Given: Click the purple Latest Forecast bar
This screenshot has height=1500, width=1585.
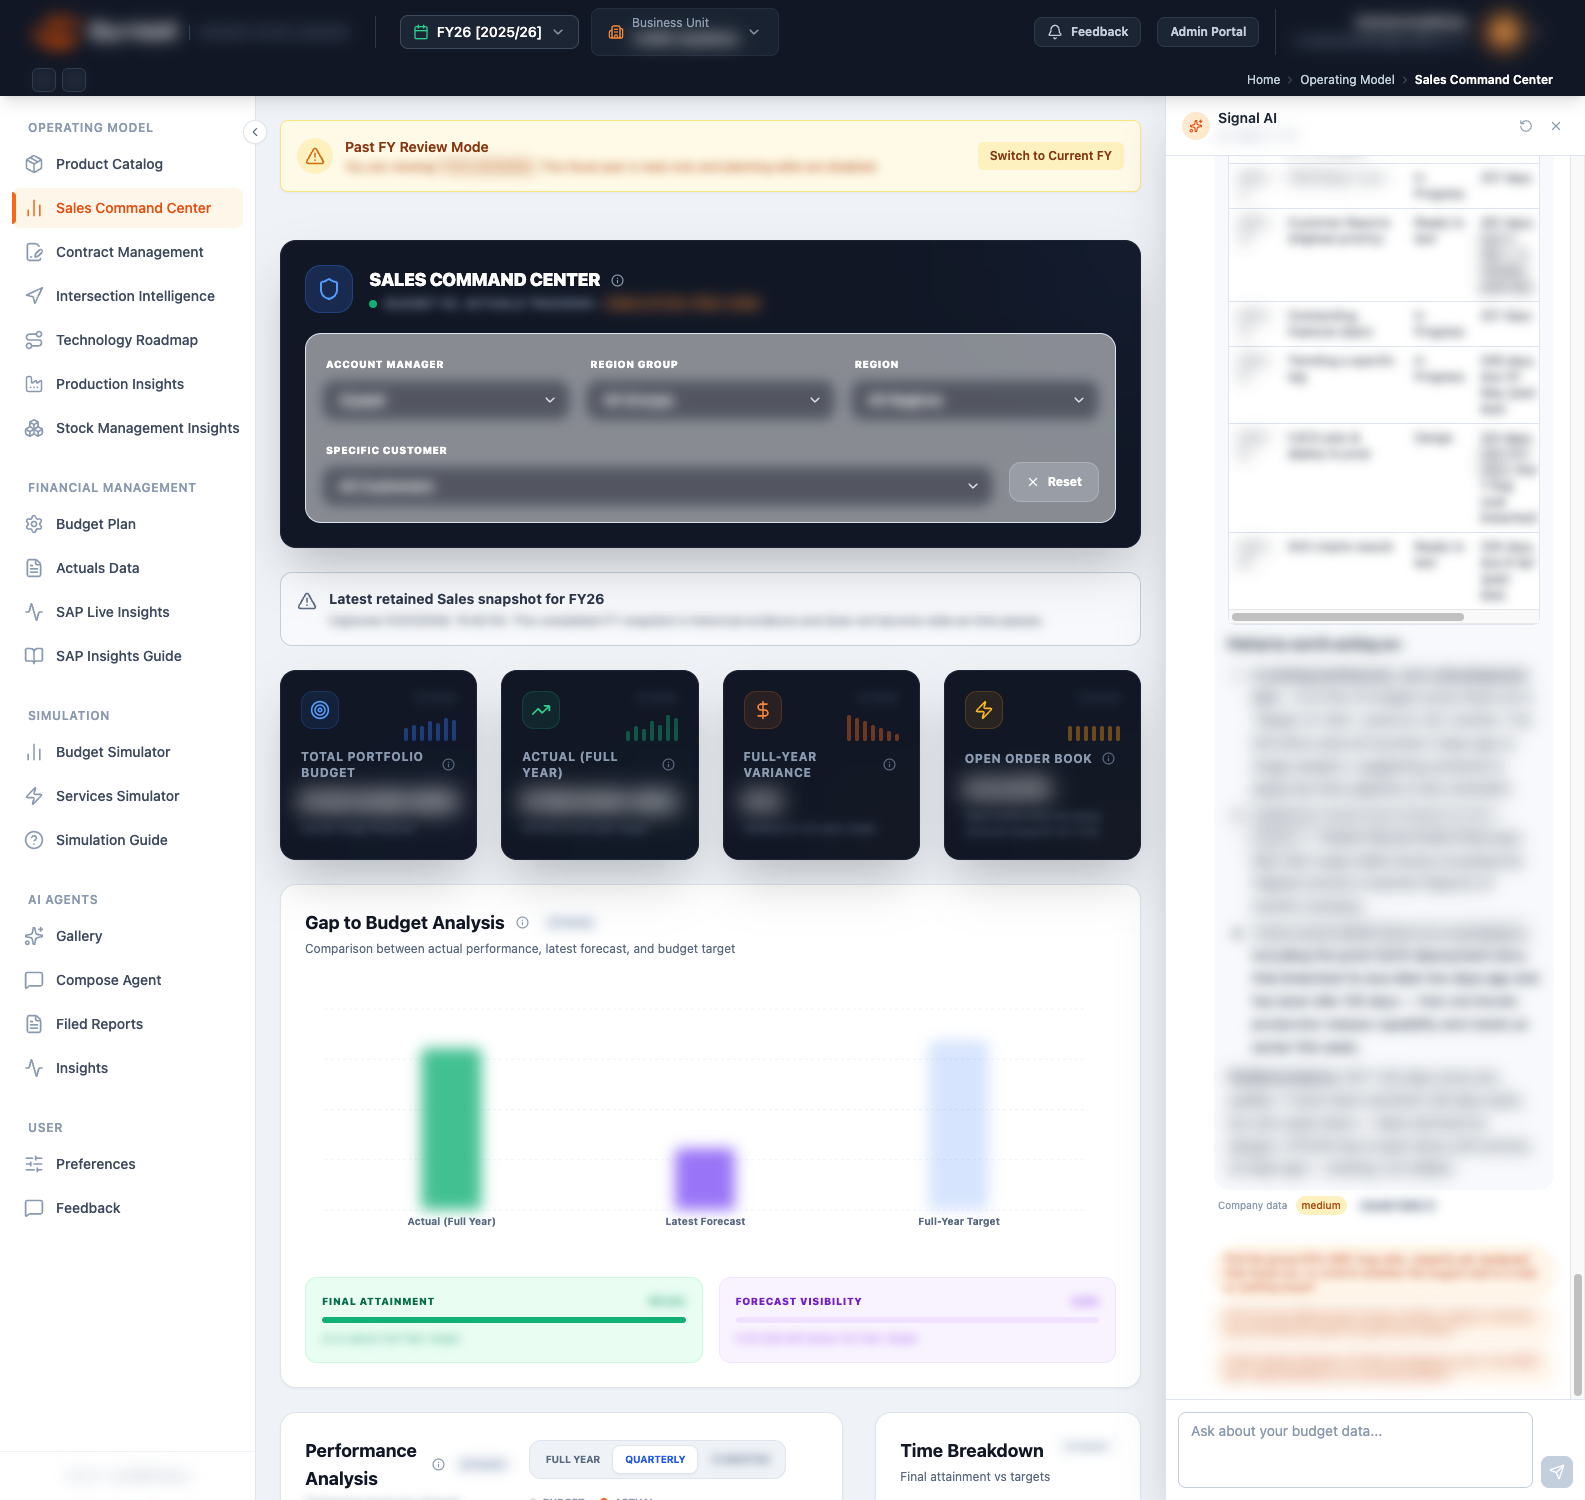Looking at the screenshot, I should point(705,1179).
